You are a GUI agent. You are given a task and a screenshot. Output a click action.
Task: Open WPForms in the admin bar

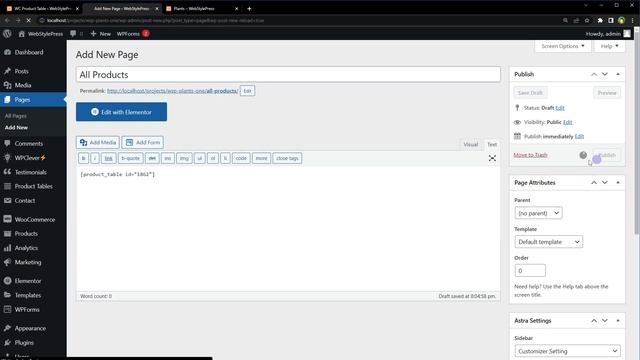133,34
